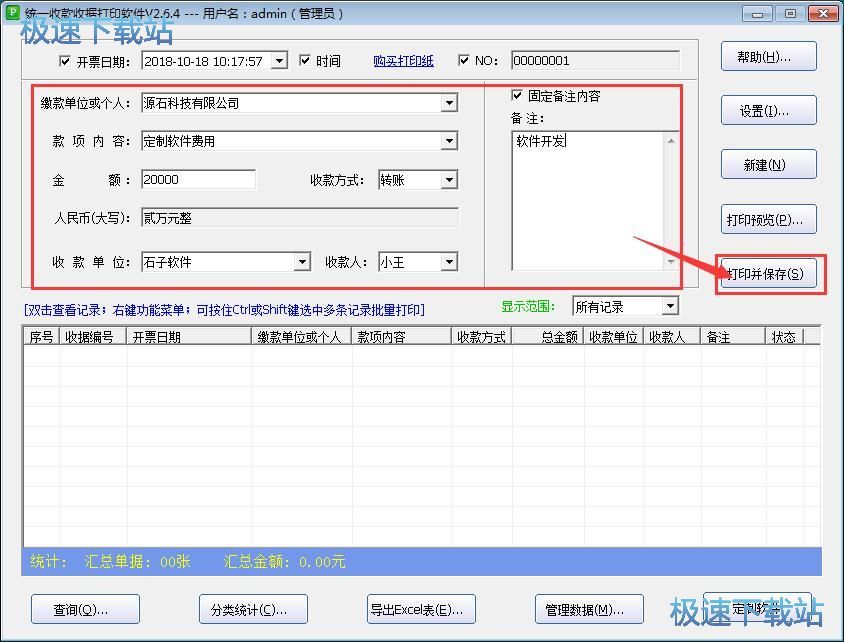The width and height of the screenshot is (844, 642).
Task: Sort by 序号 column header
Action: [41, 337]
